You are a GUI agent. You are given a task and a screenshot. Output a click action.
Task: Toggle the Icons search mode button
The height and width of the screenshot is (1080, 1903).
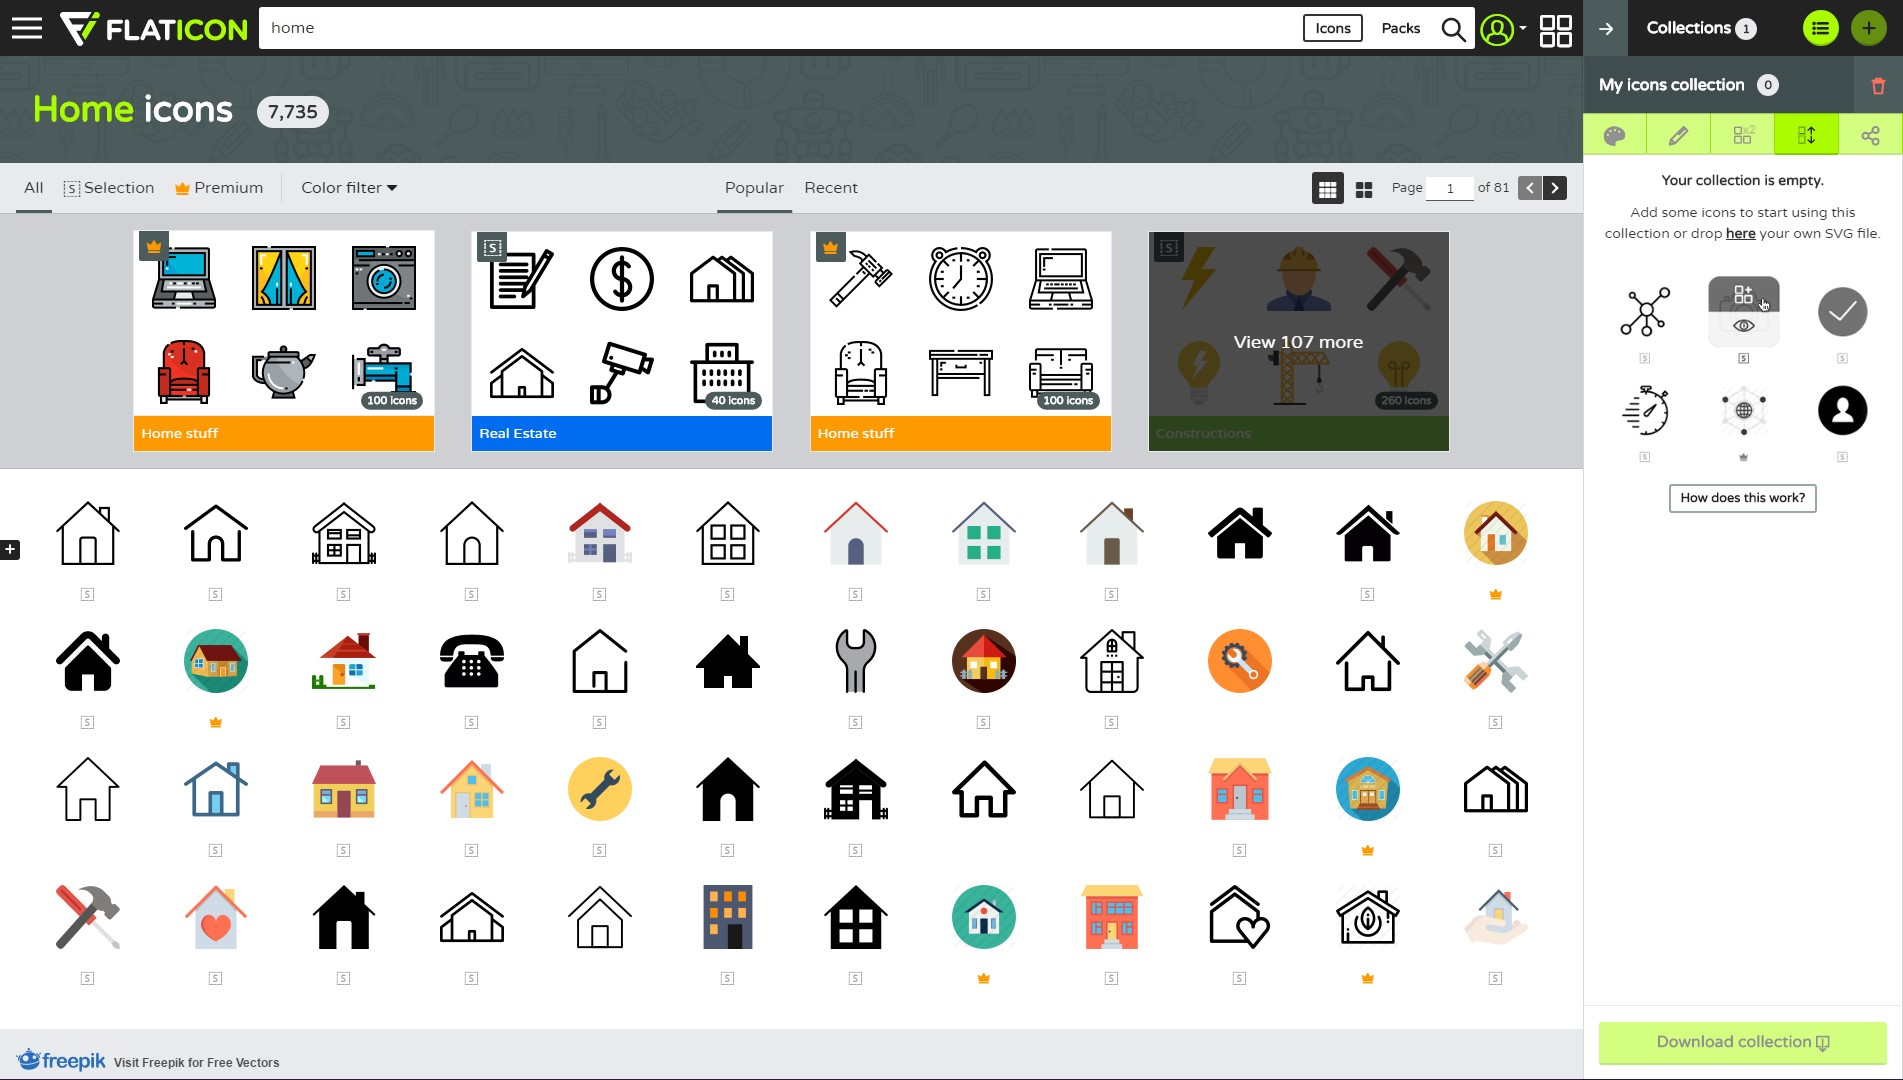pyautogui.click(x=1332, y=28)
